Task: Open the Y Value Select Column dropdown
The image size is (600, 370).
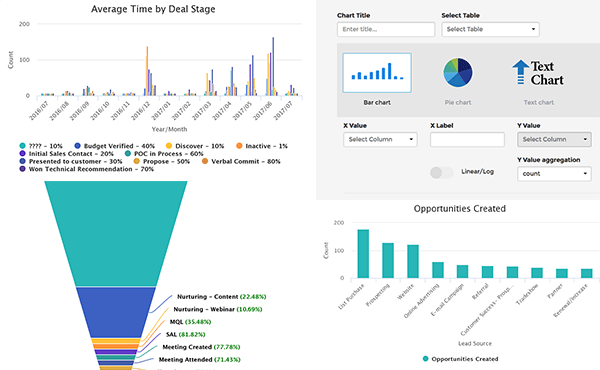Action: pyautogui.click(x=554, y=139)
